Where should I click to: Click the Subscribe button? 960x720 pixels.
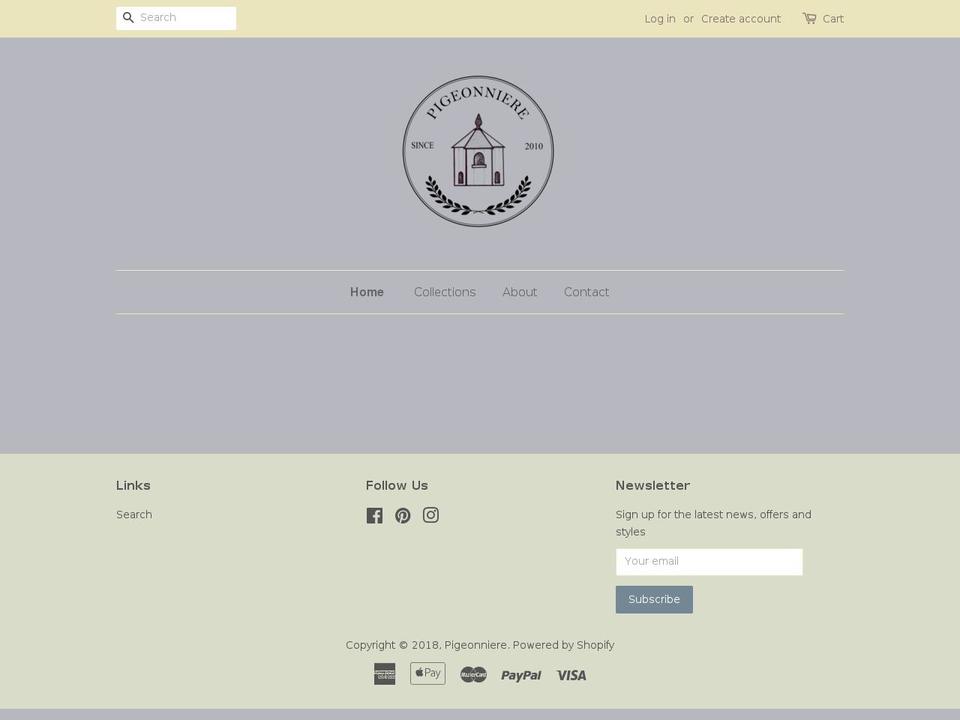pyautogui.click(x=654, y=599)
